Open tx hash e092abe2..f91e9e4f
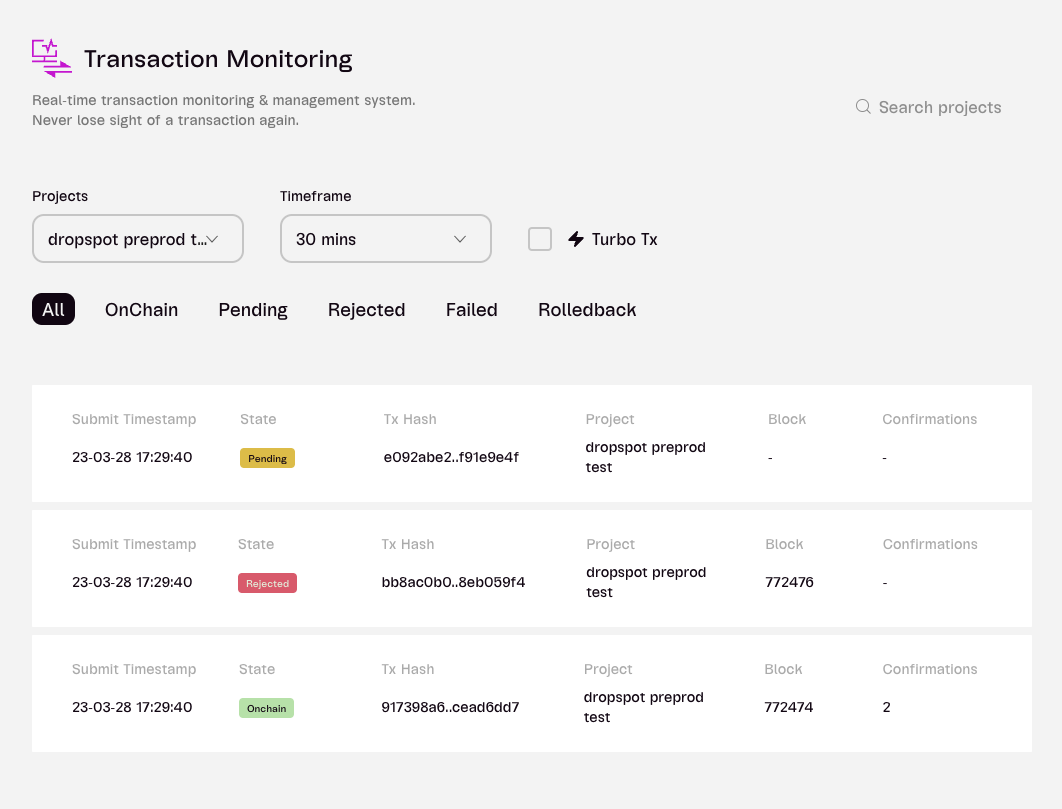 pos(451,457)
